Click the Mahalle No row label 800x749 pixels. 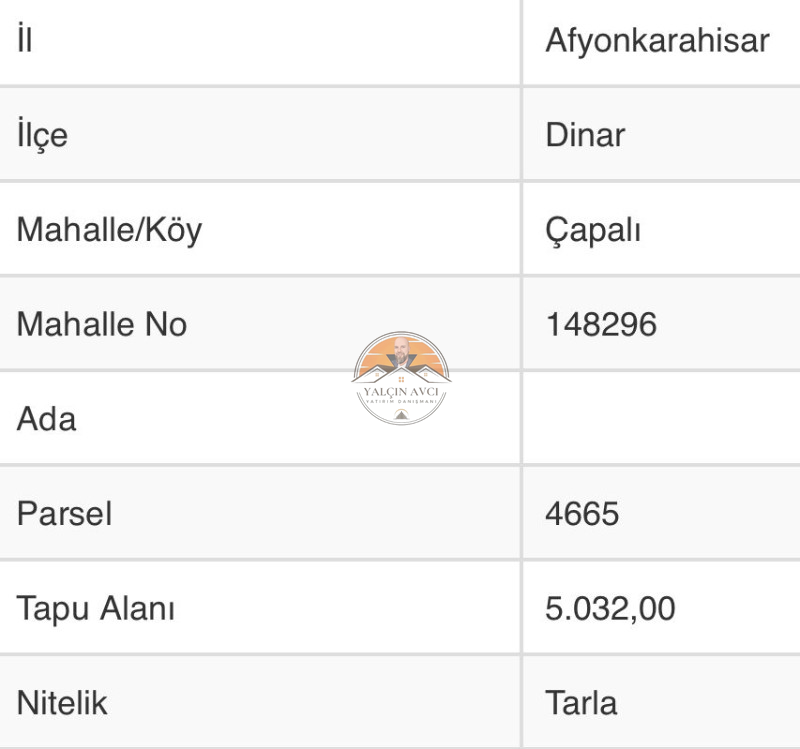[x=102, y=324]
